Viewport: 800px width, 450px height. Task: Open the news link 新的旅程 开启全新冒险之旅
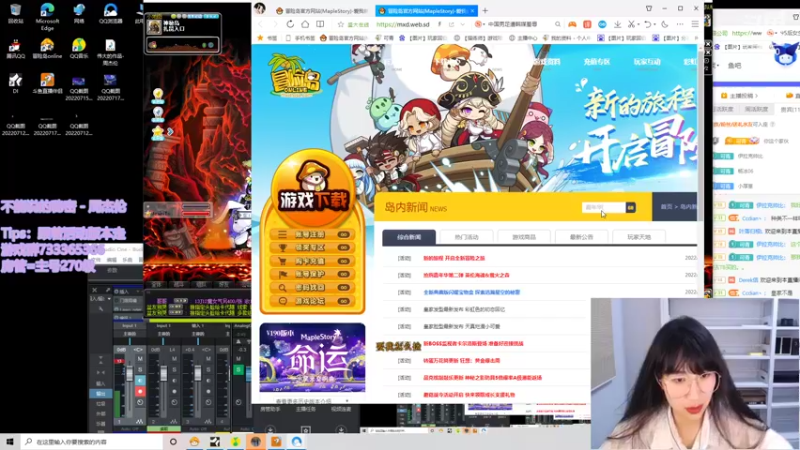click(454, 258)
